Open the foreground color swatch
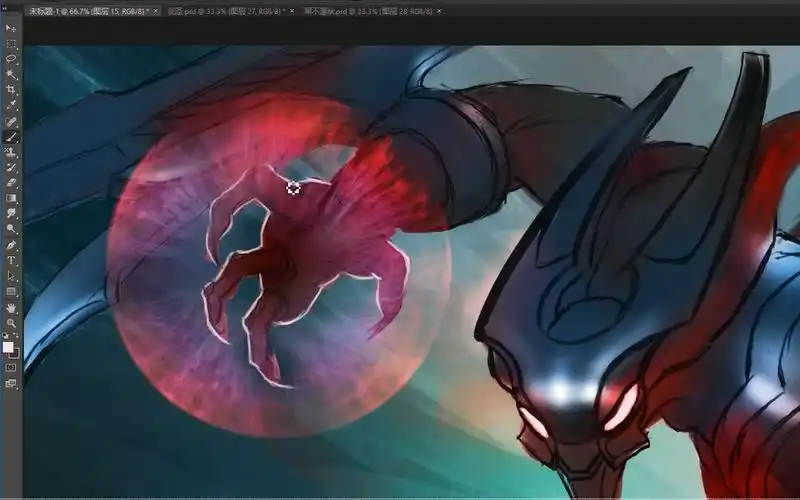 coord(9,347)
